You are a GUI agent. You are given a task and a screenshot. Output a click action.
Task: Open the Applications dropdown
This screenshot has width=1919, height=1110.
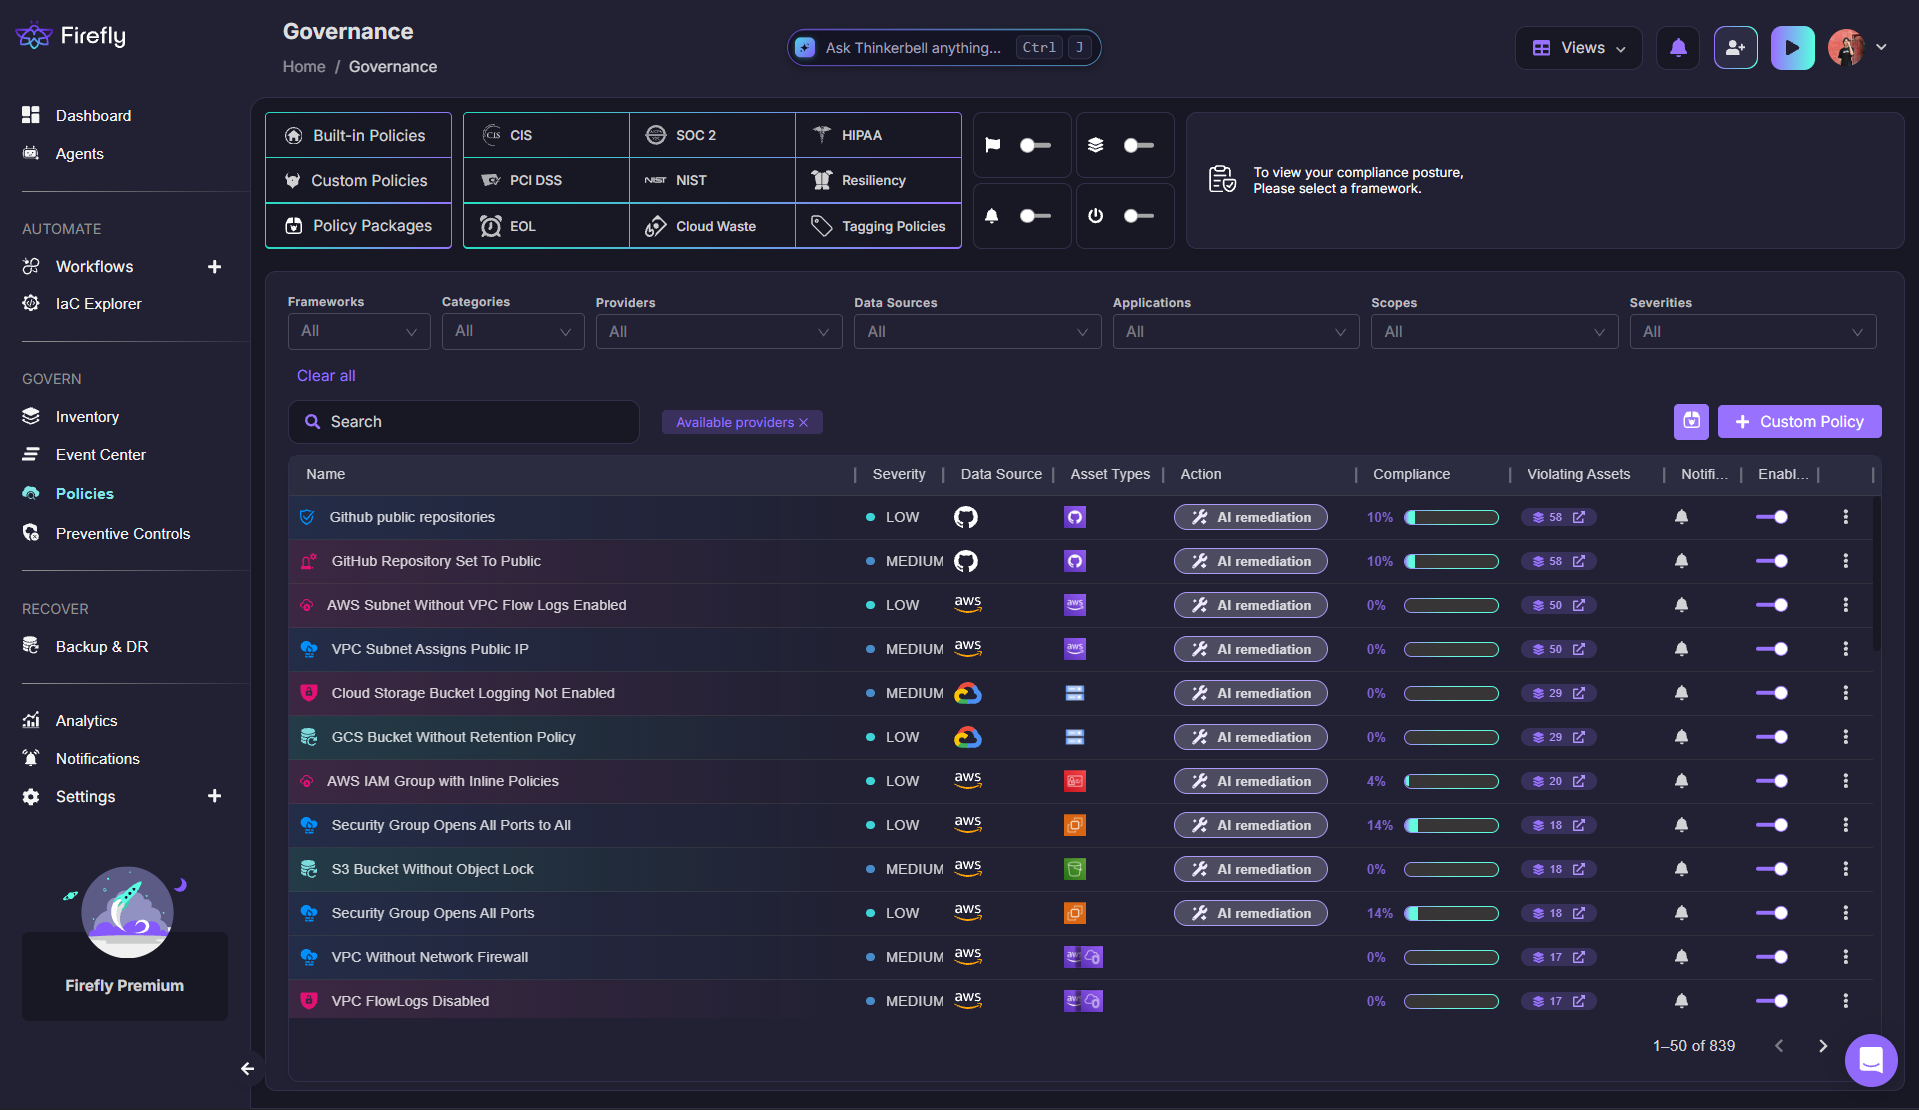coord(1236,331)
